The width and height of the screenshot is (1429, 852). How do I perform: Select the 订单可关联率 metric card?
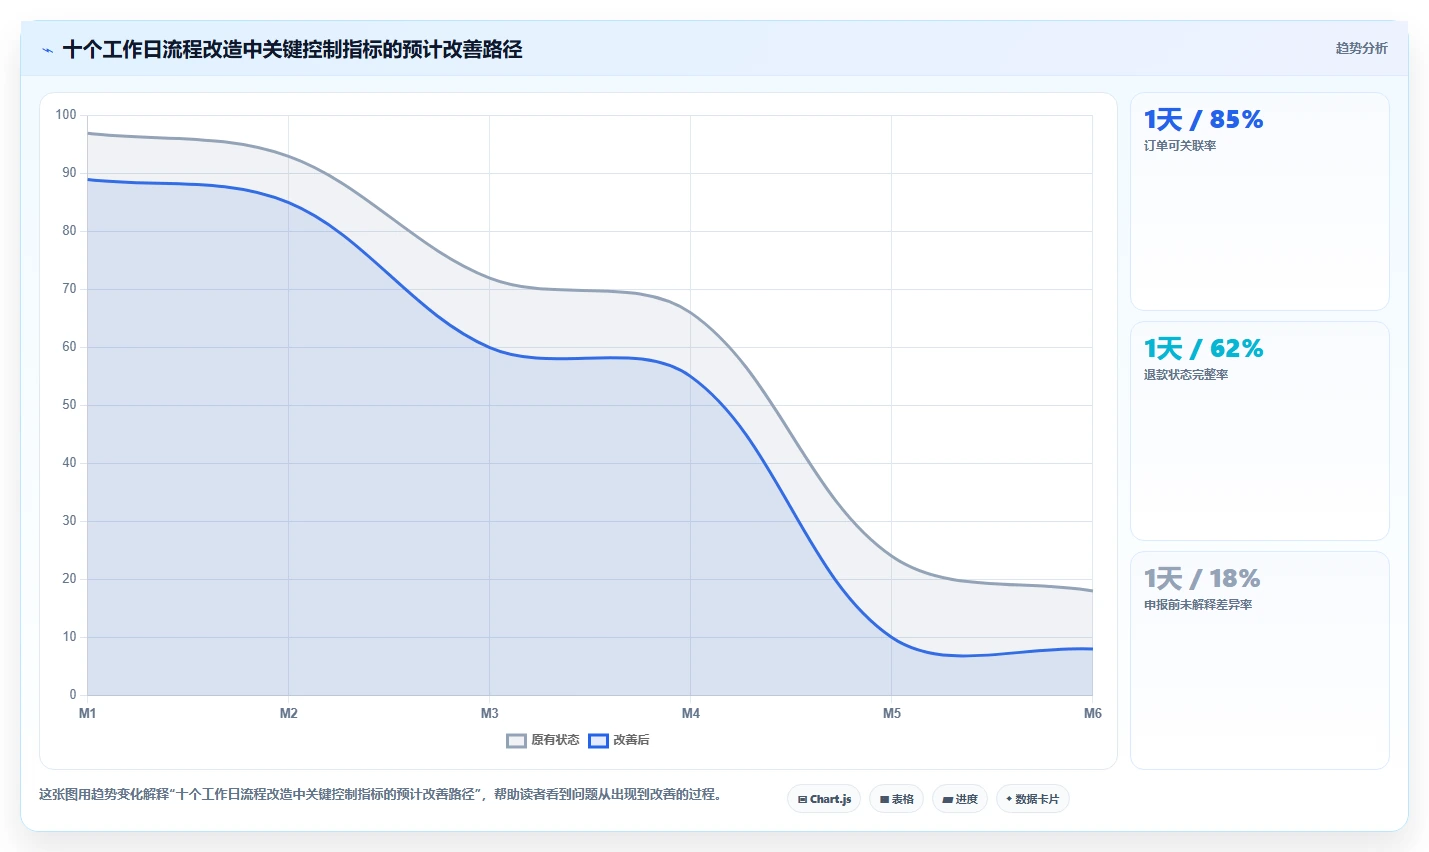click(1259, 201)
